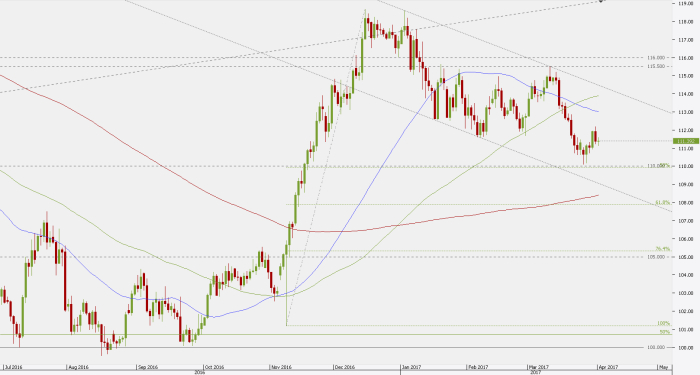Click the Nov 2016 date axis label
This screenshot has height=375, width=700.
tap(282, 367)
